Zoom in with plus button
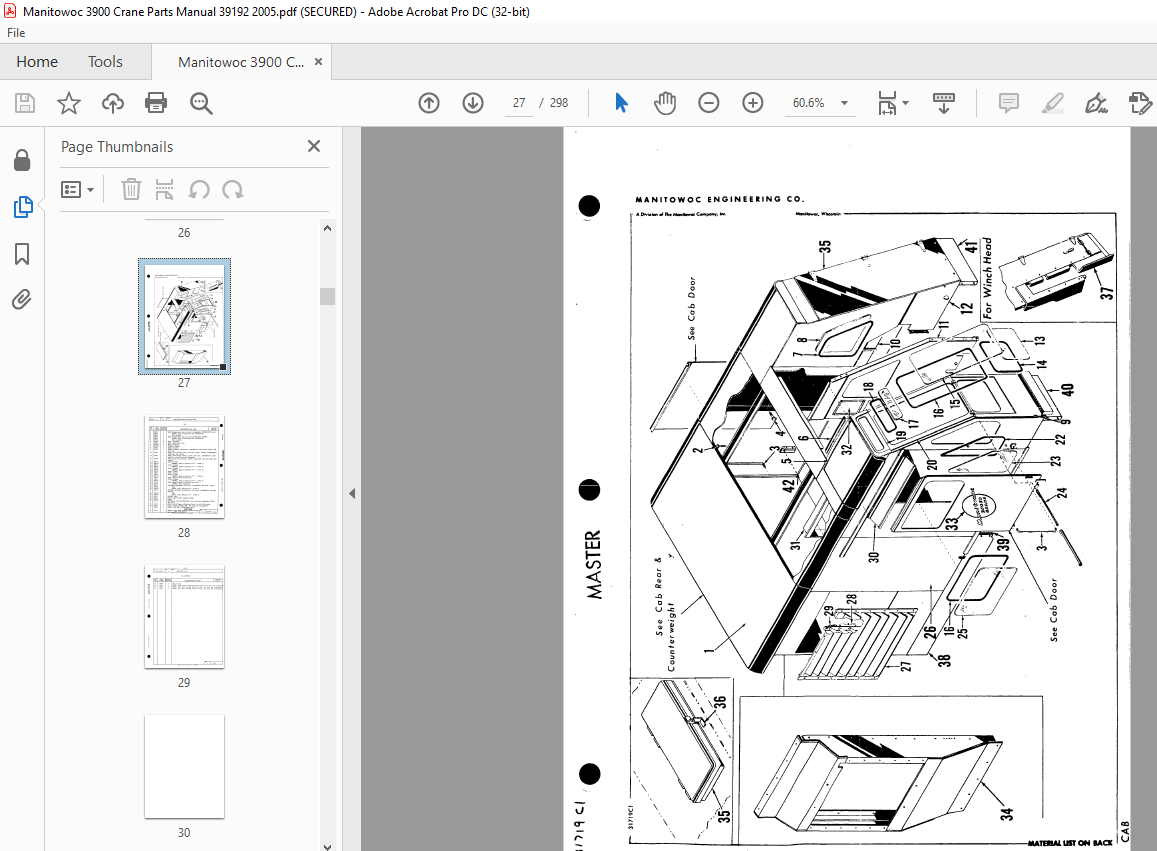 (753, 103)
